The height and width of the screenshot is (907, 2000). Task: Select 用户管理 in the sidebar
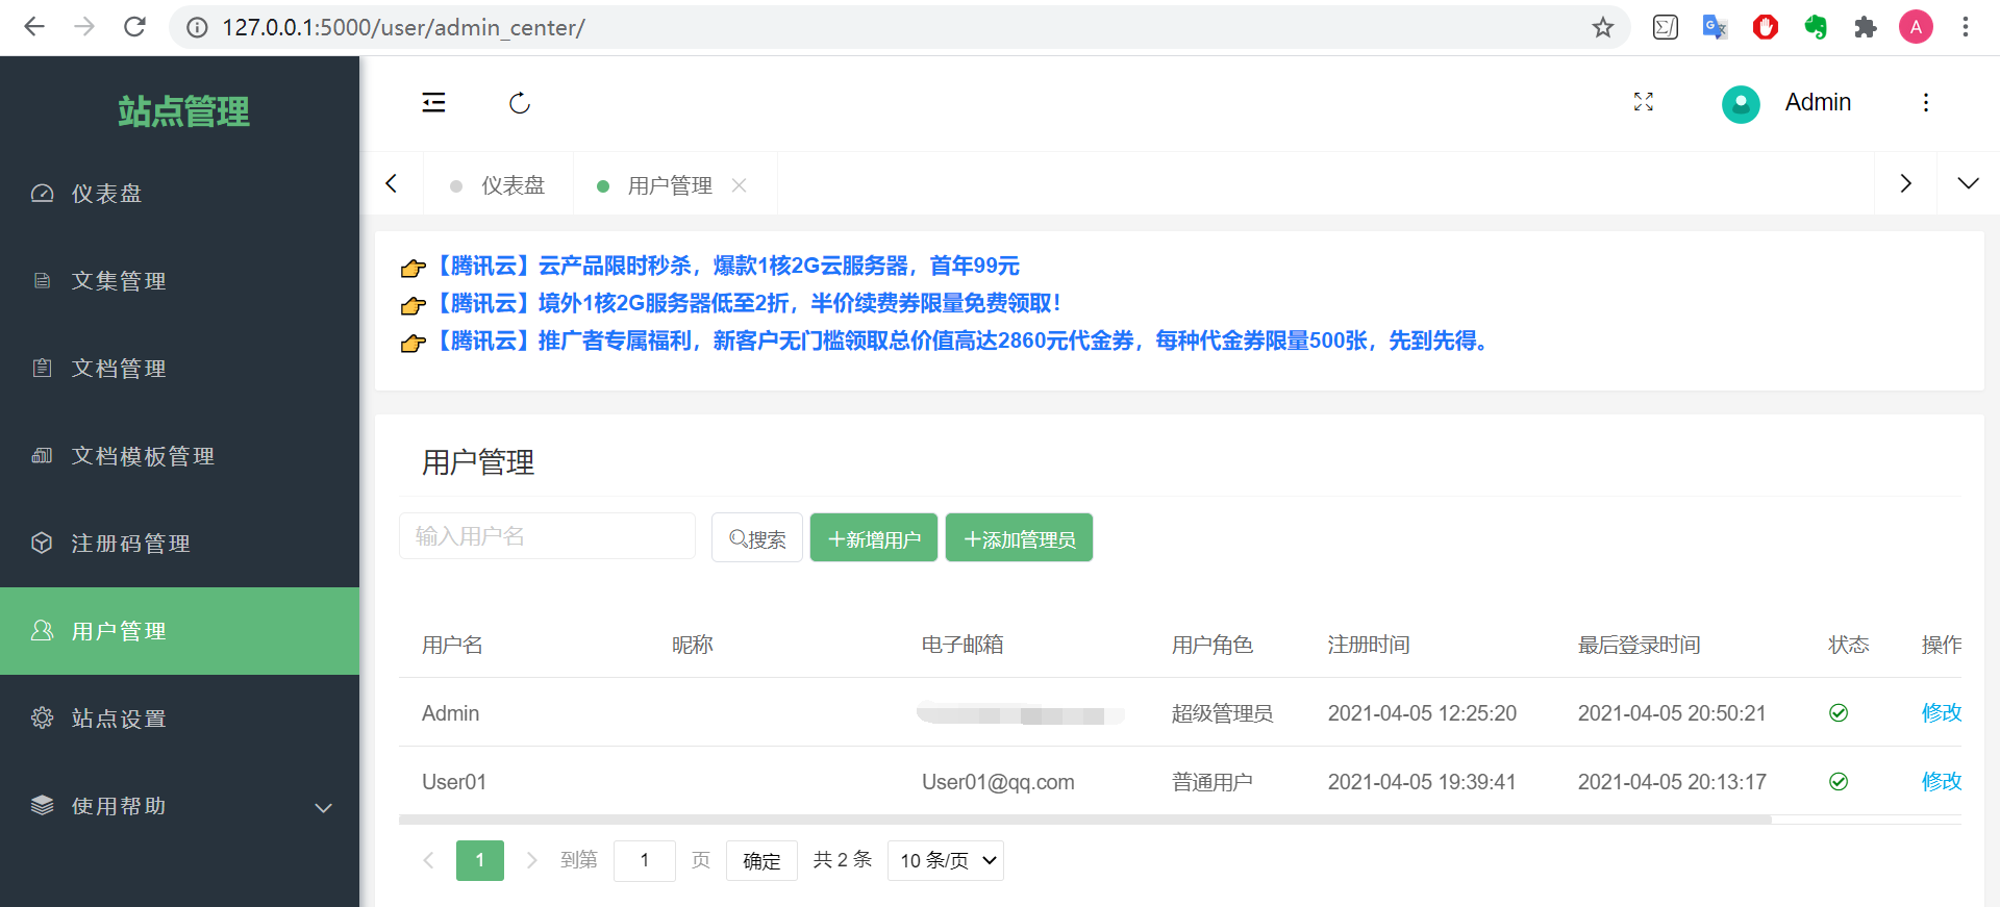click(x=180, y=631)
